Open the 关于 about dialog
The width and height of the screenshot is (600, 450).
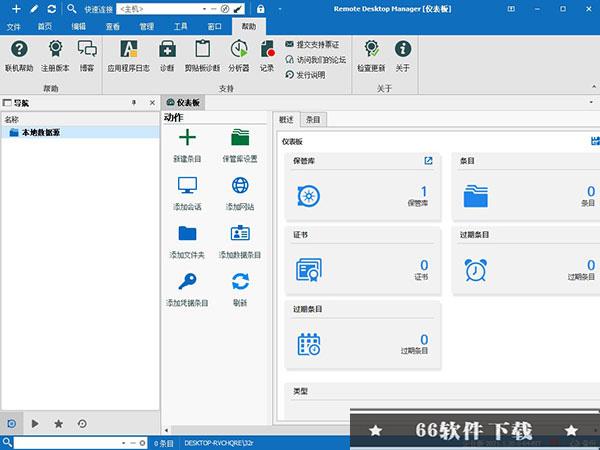[x=403, y=56]
